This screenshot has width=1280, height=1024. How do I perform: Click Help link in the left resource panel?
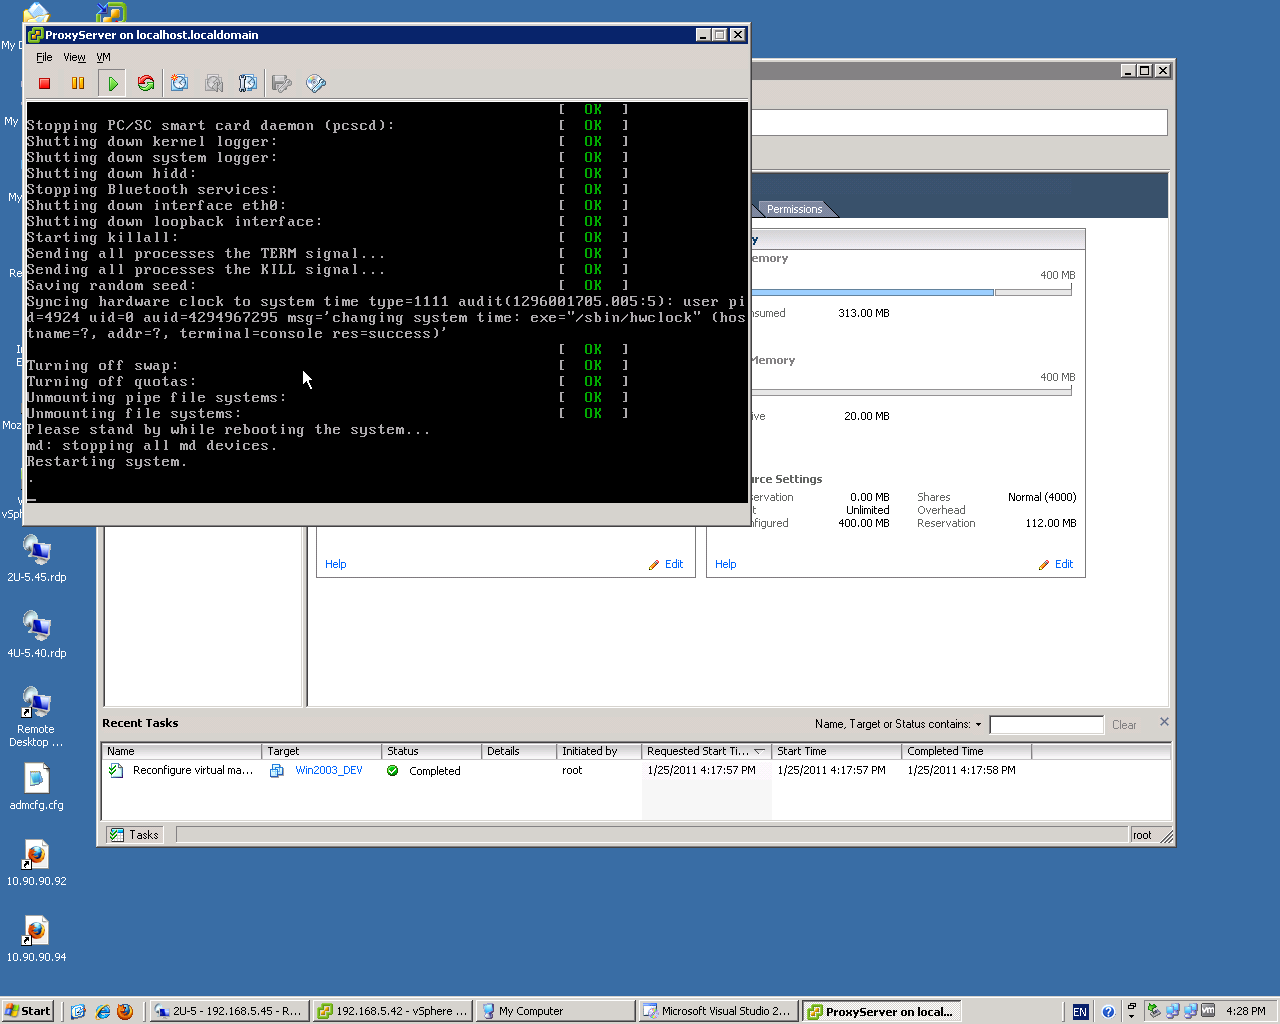click(336, 564)
